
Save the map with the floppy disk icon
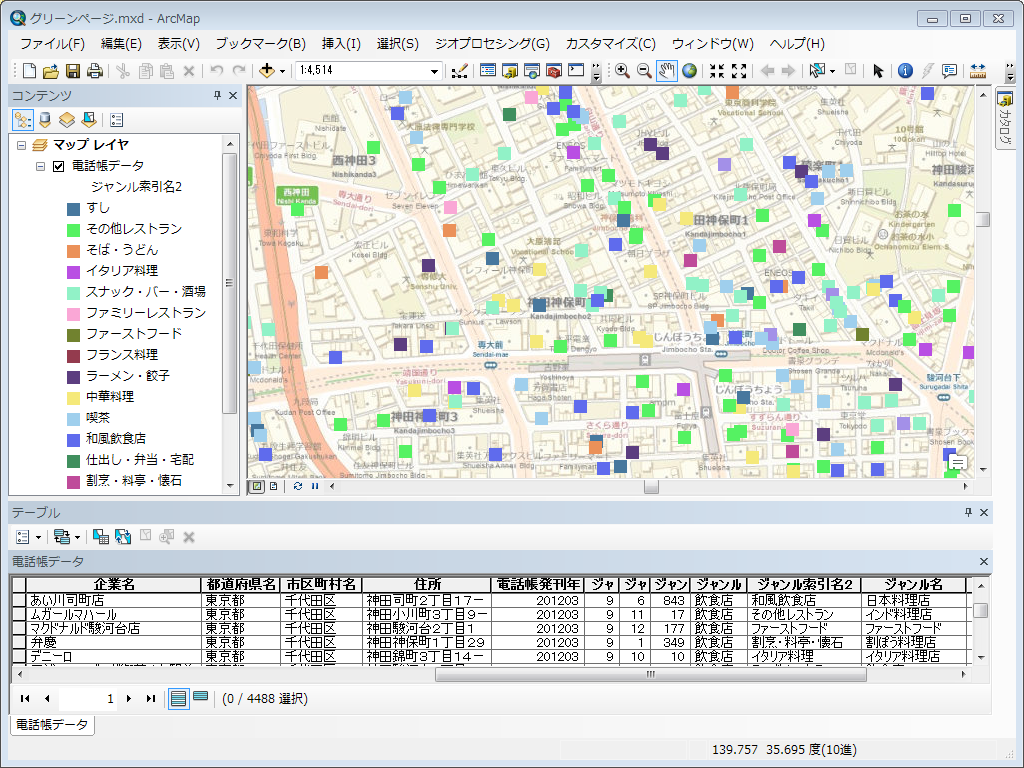[73, 71]
